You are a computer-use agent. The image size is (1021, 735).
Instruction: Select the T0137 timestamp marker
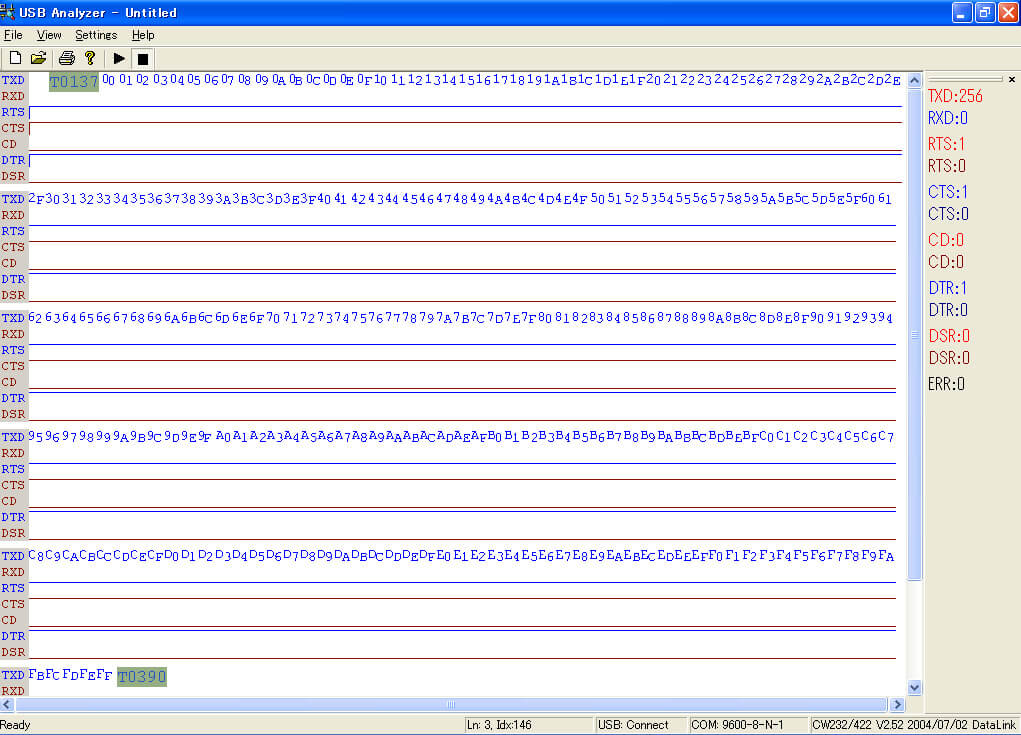coord(74,82)
